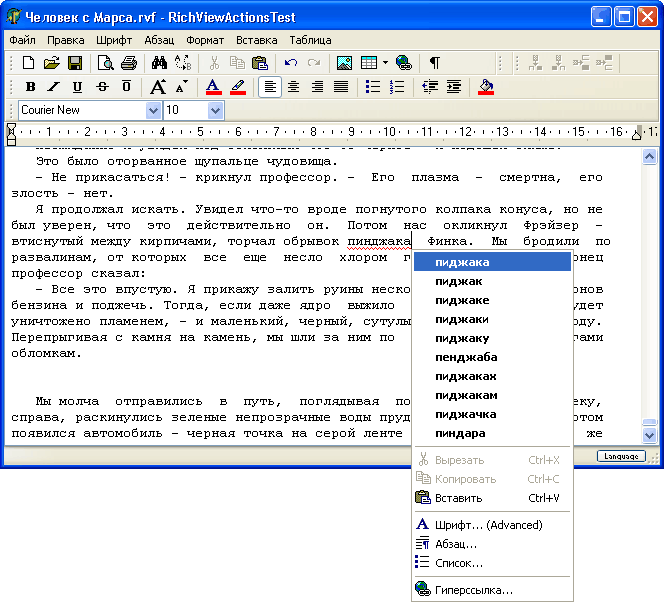Click the Undo arrow icon
The image size is (664, 602).
coord(291,63)
